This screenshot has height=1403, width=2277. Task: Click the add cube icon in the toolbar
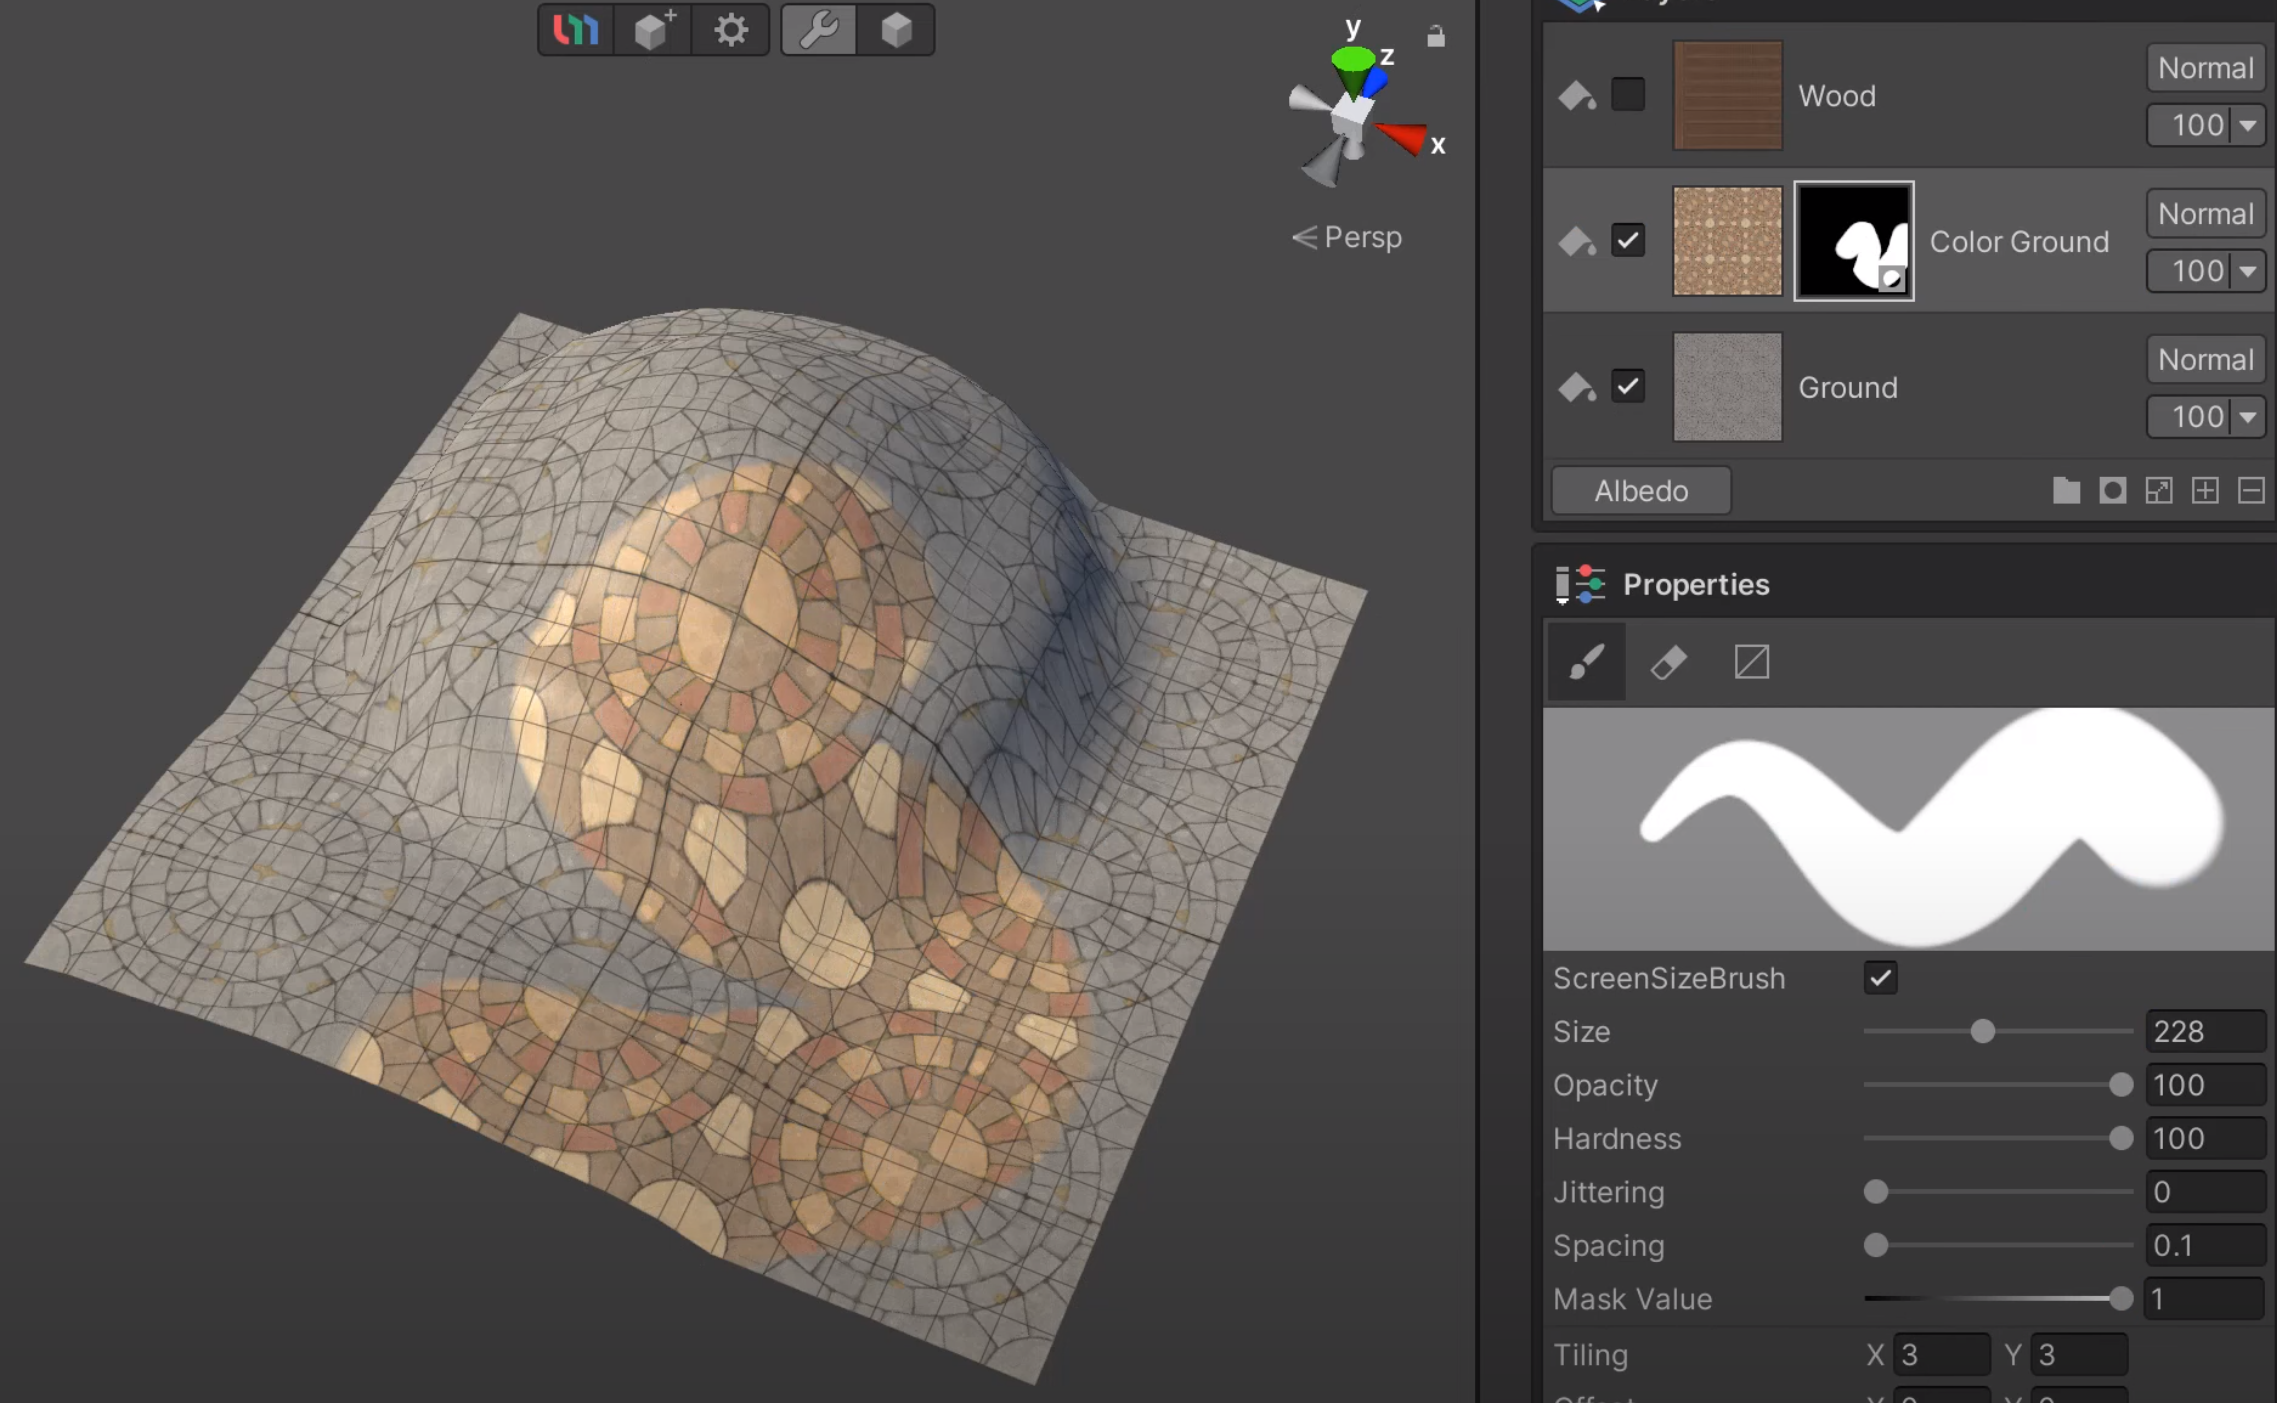click(x=654, y=30)
